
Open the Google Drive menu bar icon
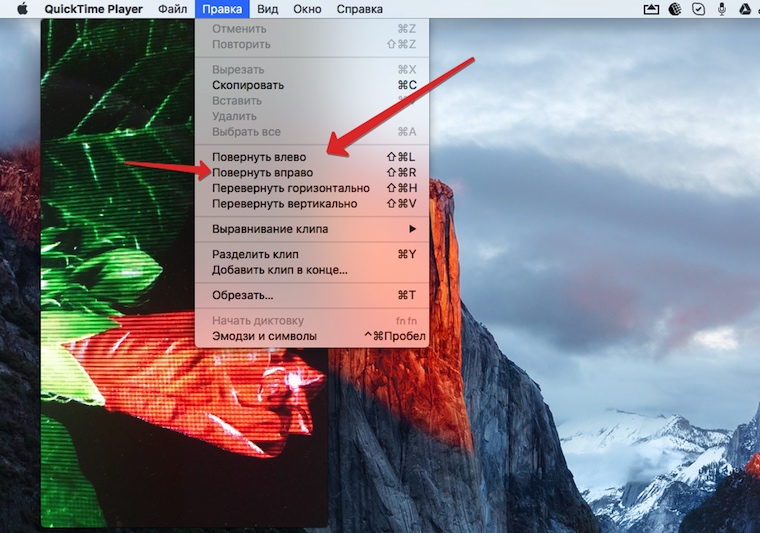(745, 9)
